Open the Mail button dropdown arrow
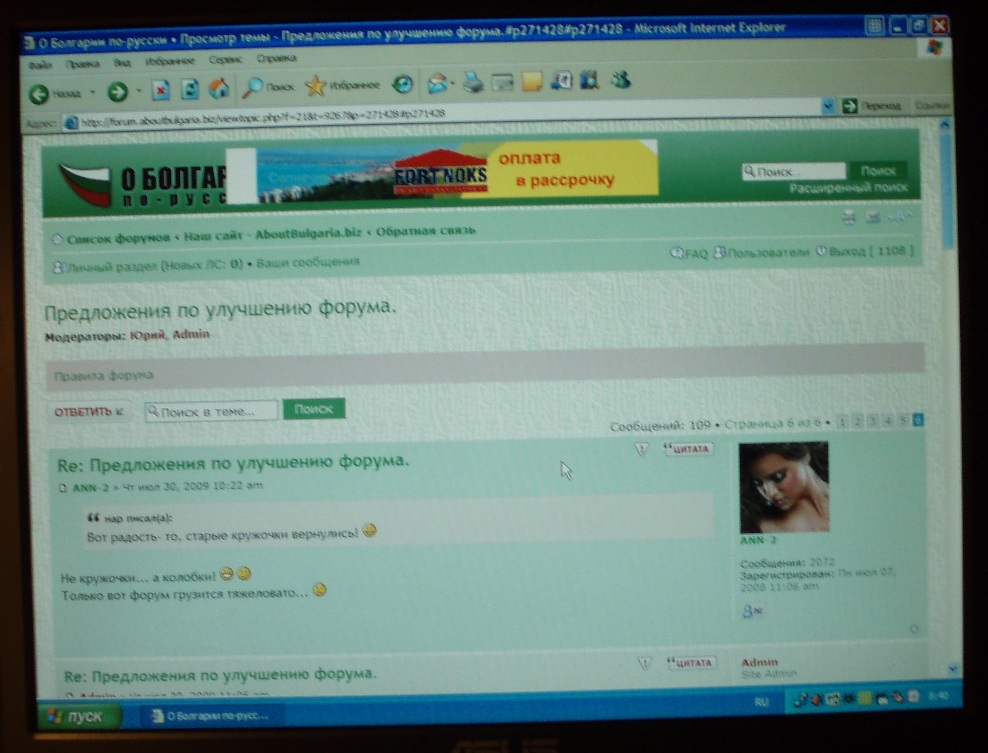Image resolution: width=988 pixels, height=753 pixels. pyautogui.click(x=453, y=84)
